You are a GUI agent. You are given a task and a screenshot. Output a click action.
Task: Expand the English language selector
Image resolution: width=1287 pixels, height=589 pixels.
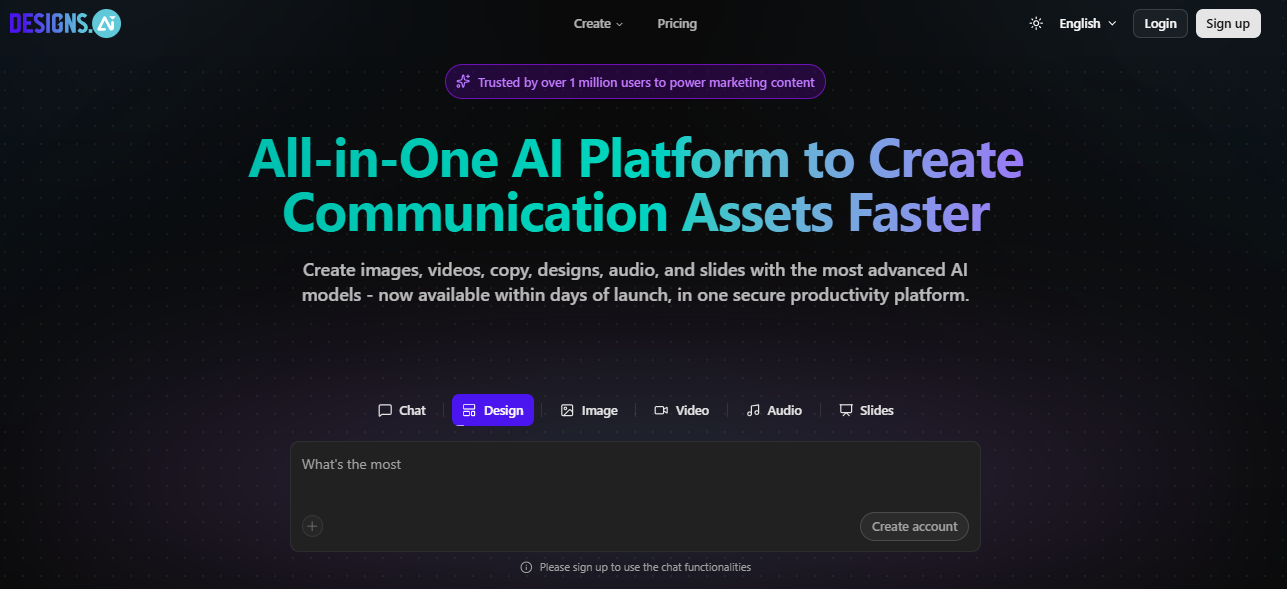pos(1087,24)
